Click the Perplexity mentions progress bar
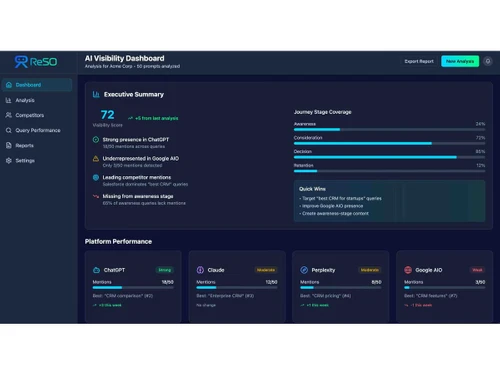This screenshot has width=500, height=375. pos(341,288)
